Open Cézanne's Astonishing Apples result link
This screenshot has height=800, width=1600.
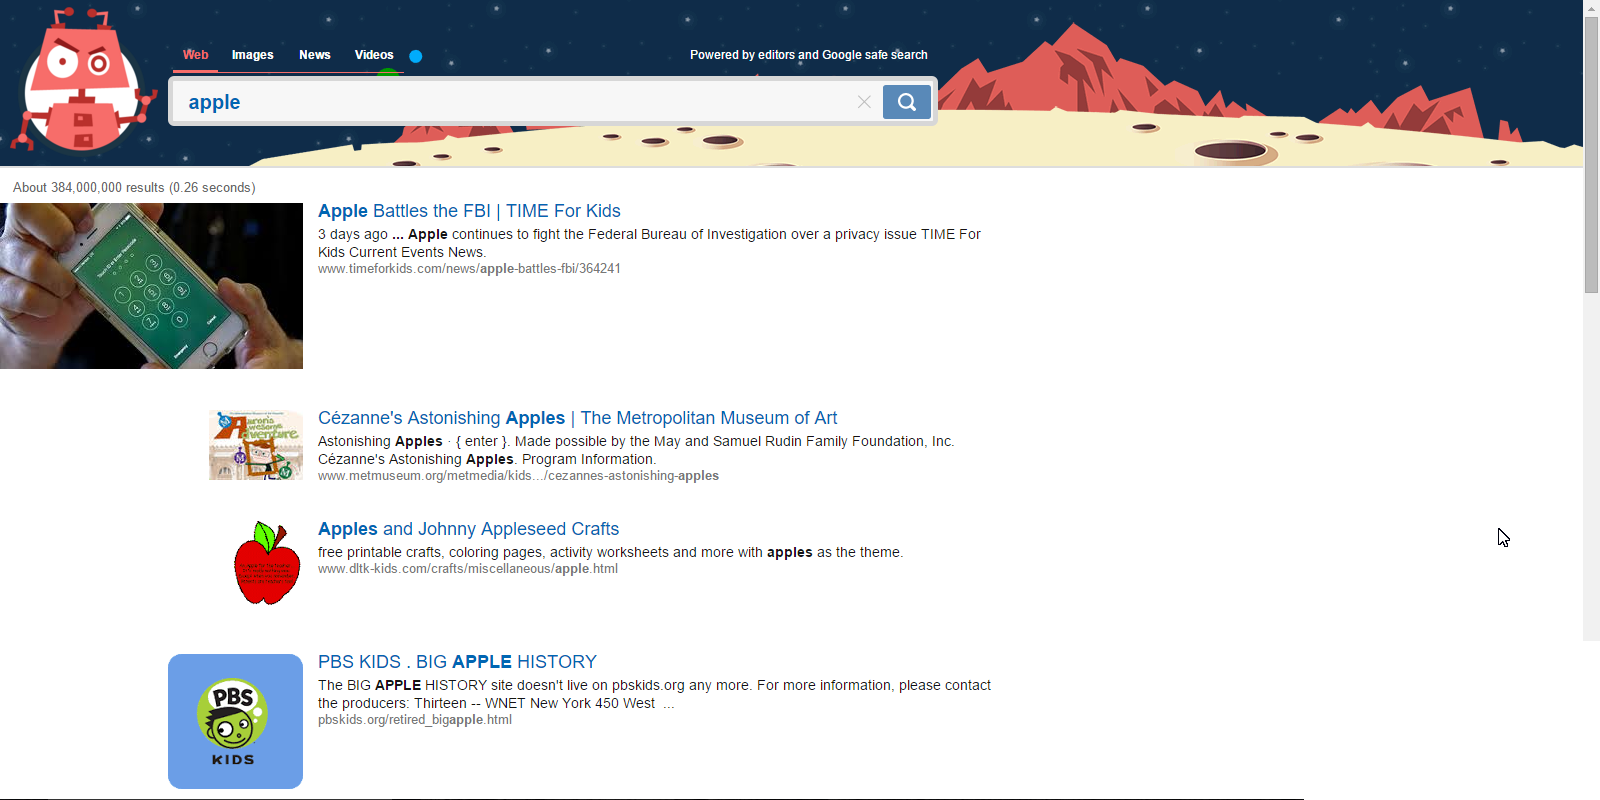[x=577, y=418]
